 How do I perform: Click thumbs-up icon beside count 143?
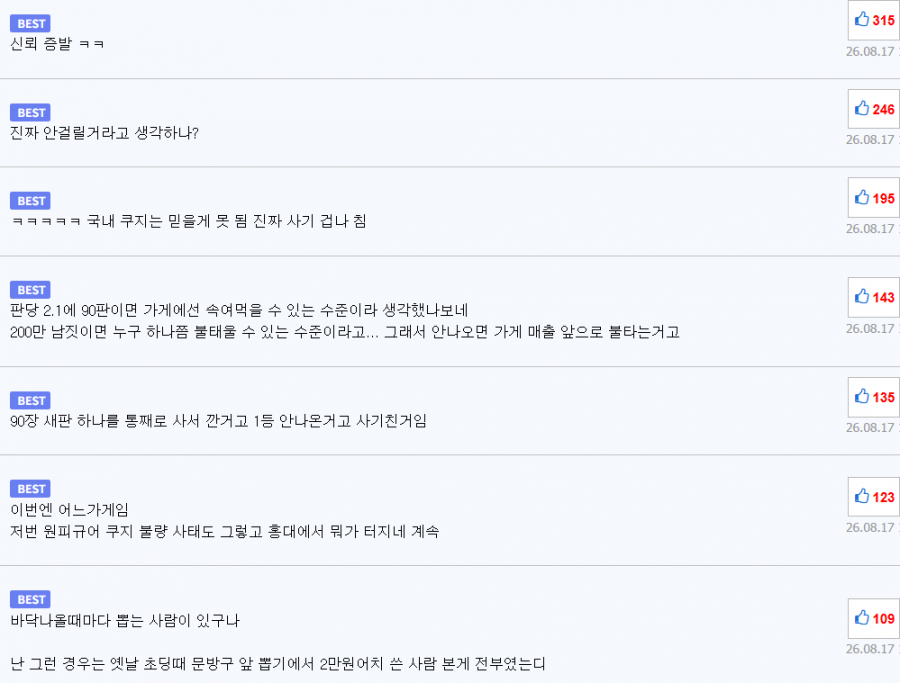point(874,297)
